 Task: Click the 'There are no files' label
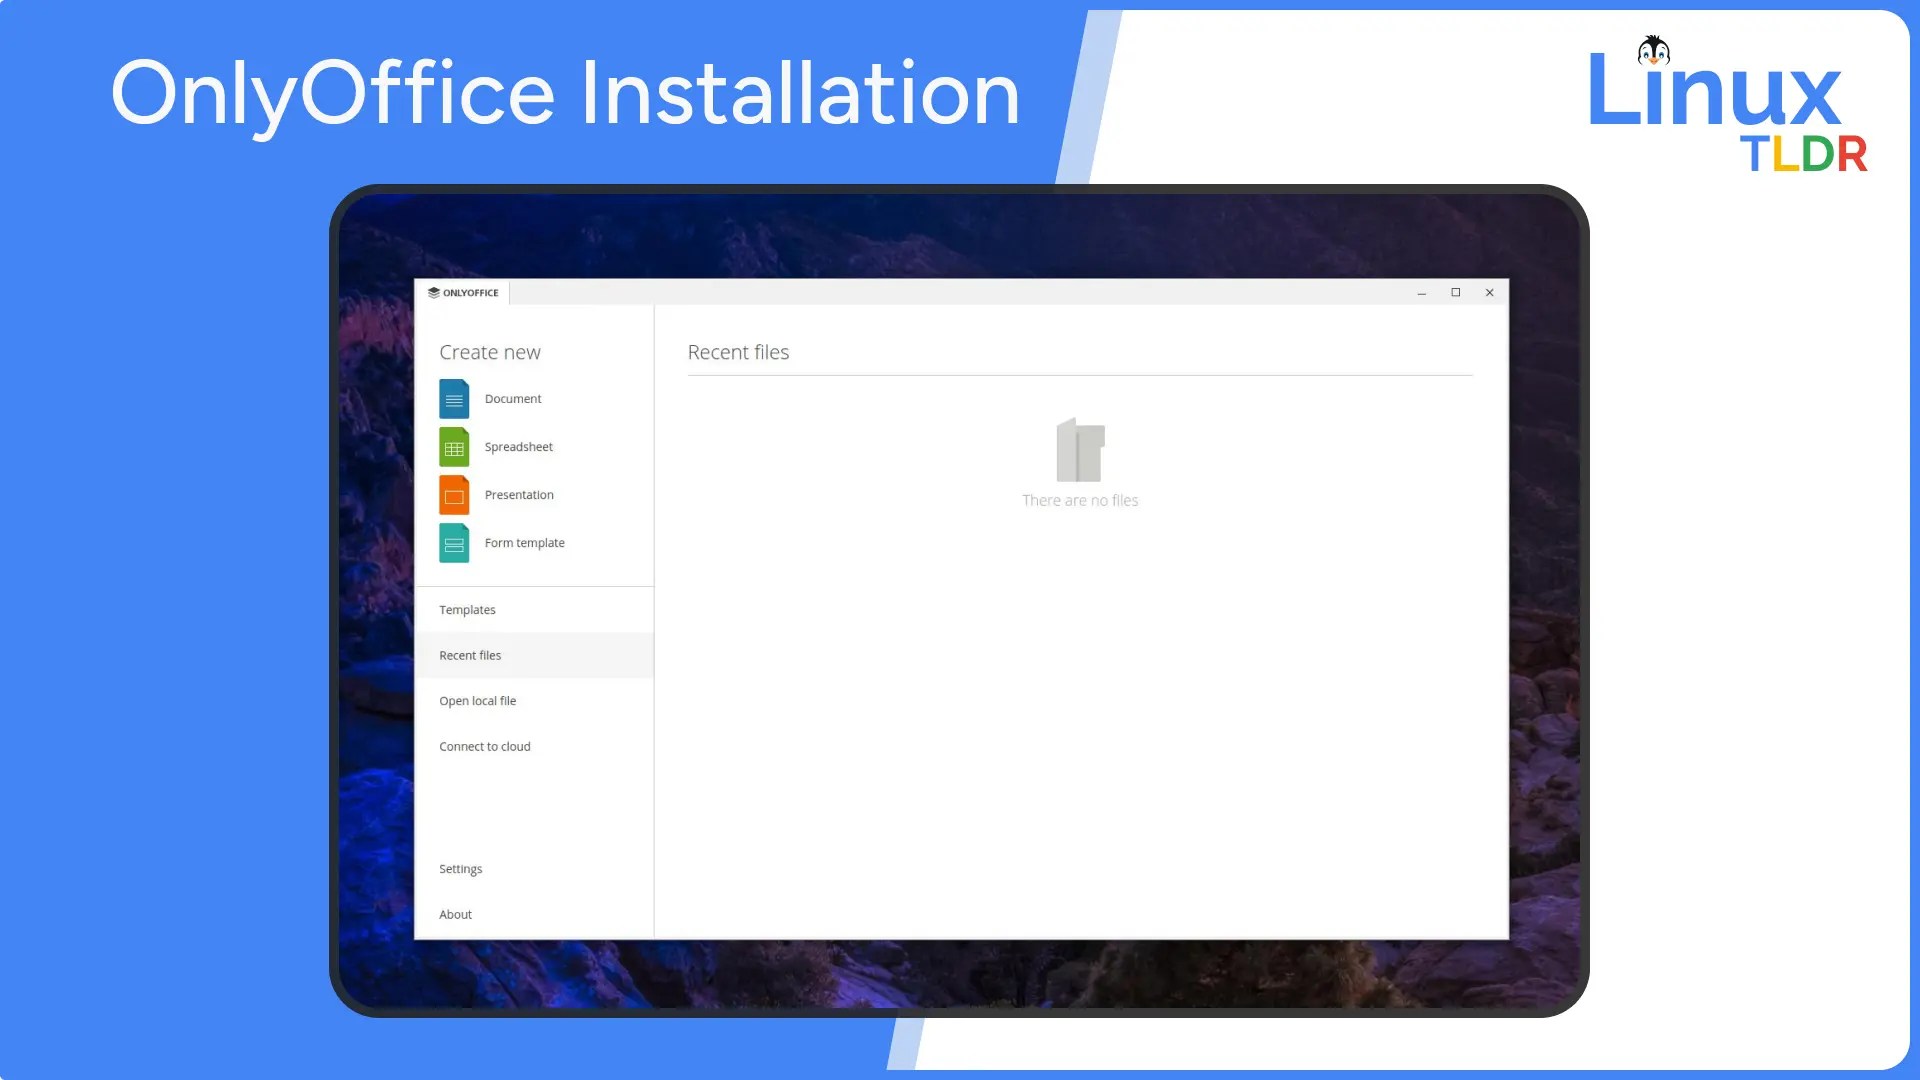pos(1080,500)
